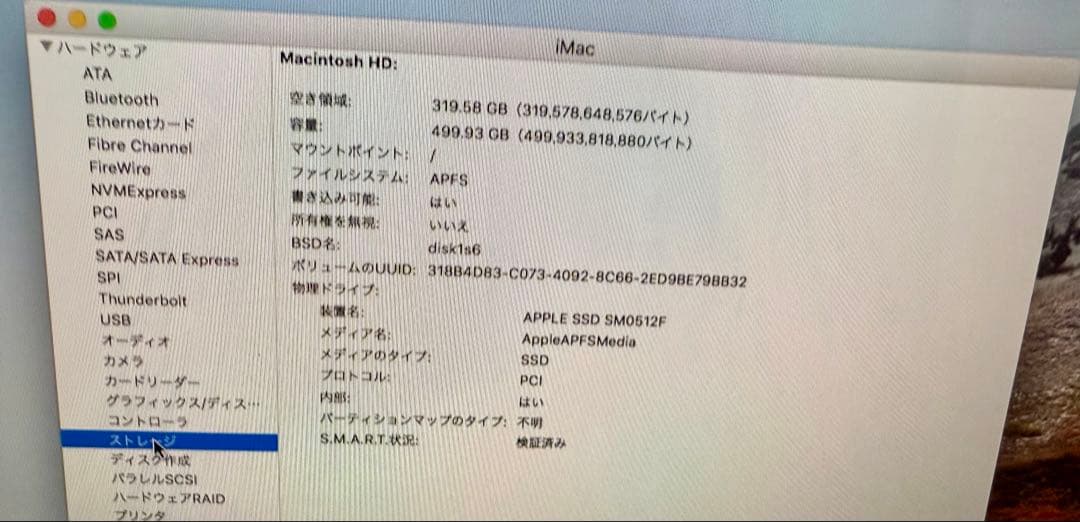
Task: Select オーディオ in the sidebar
Action: [136, 341]
